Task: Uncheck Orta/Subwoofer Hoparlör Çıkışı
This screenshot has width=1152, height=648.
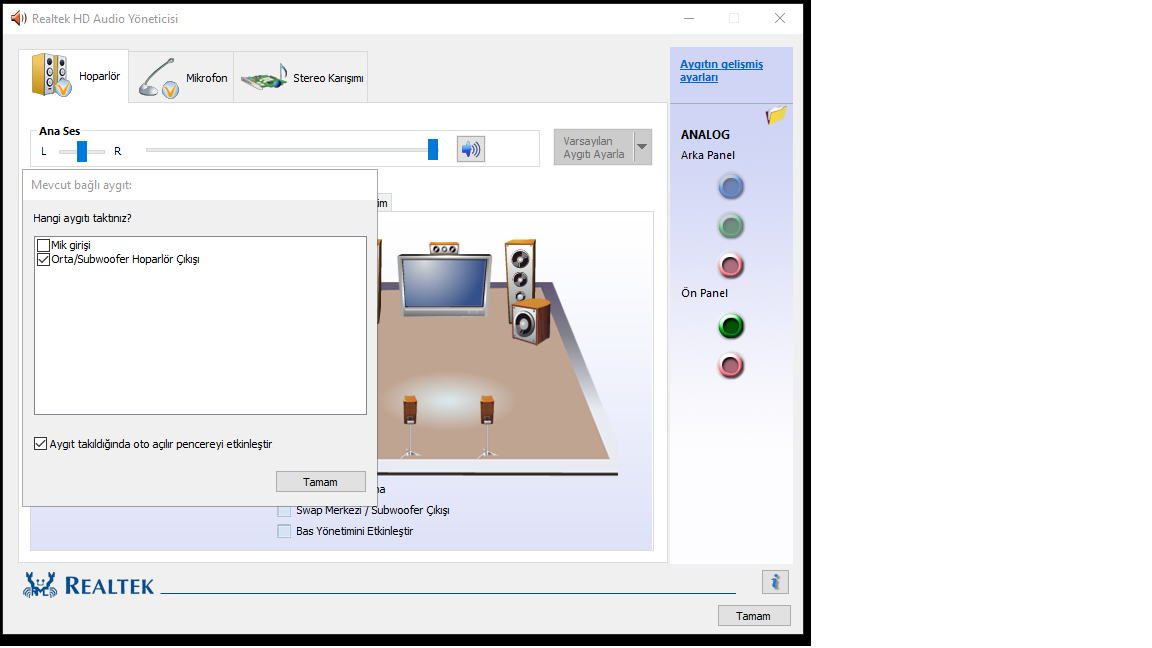Action: coord(43,259)
